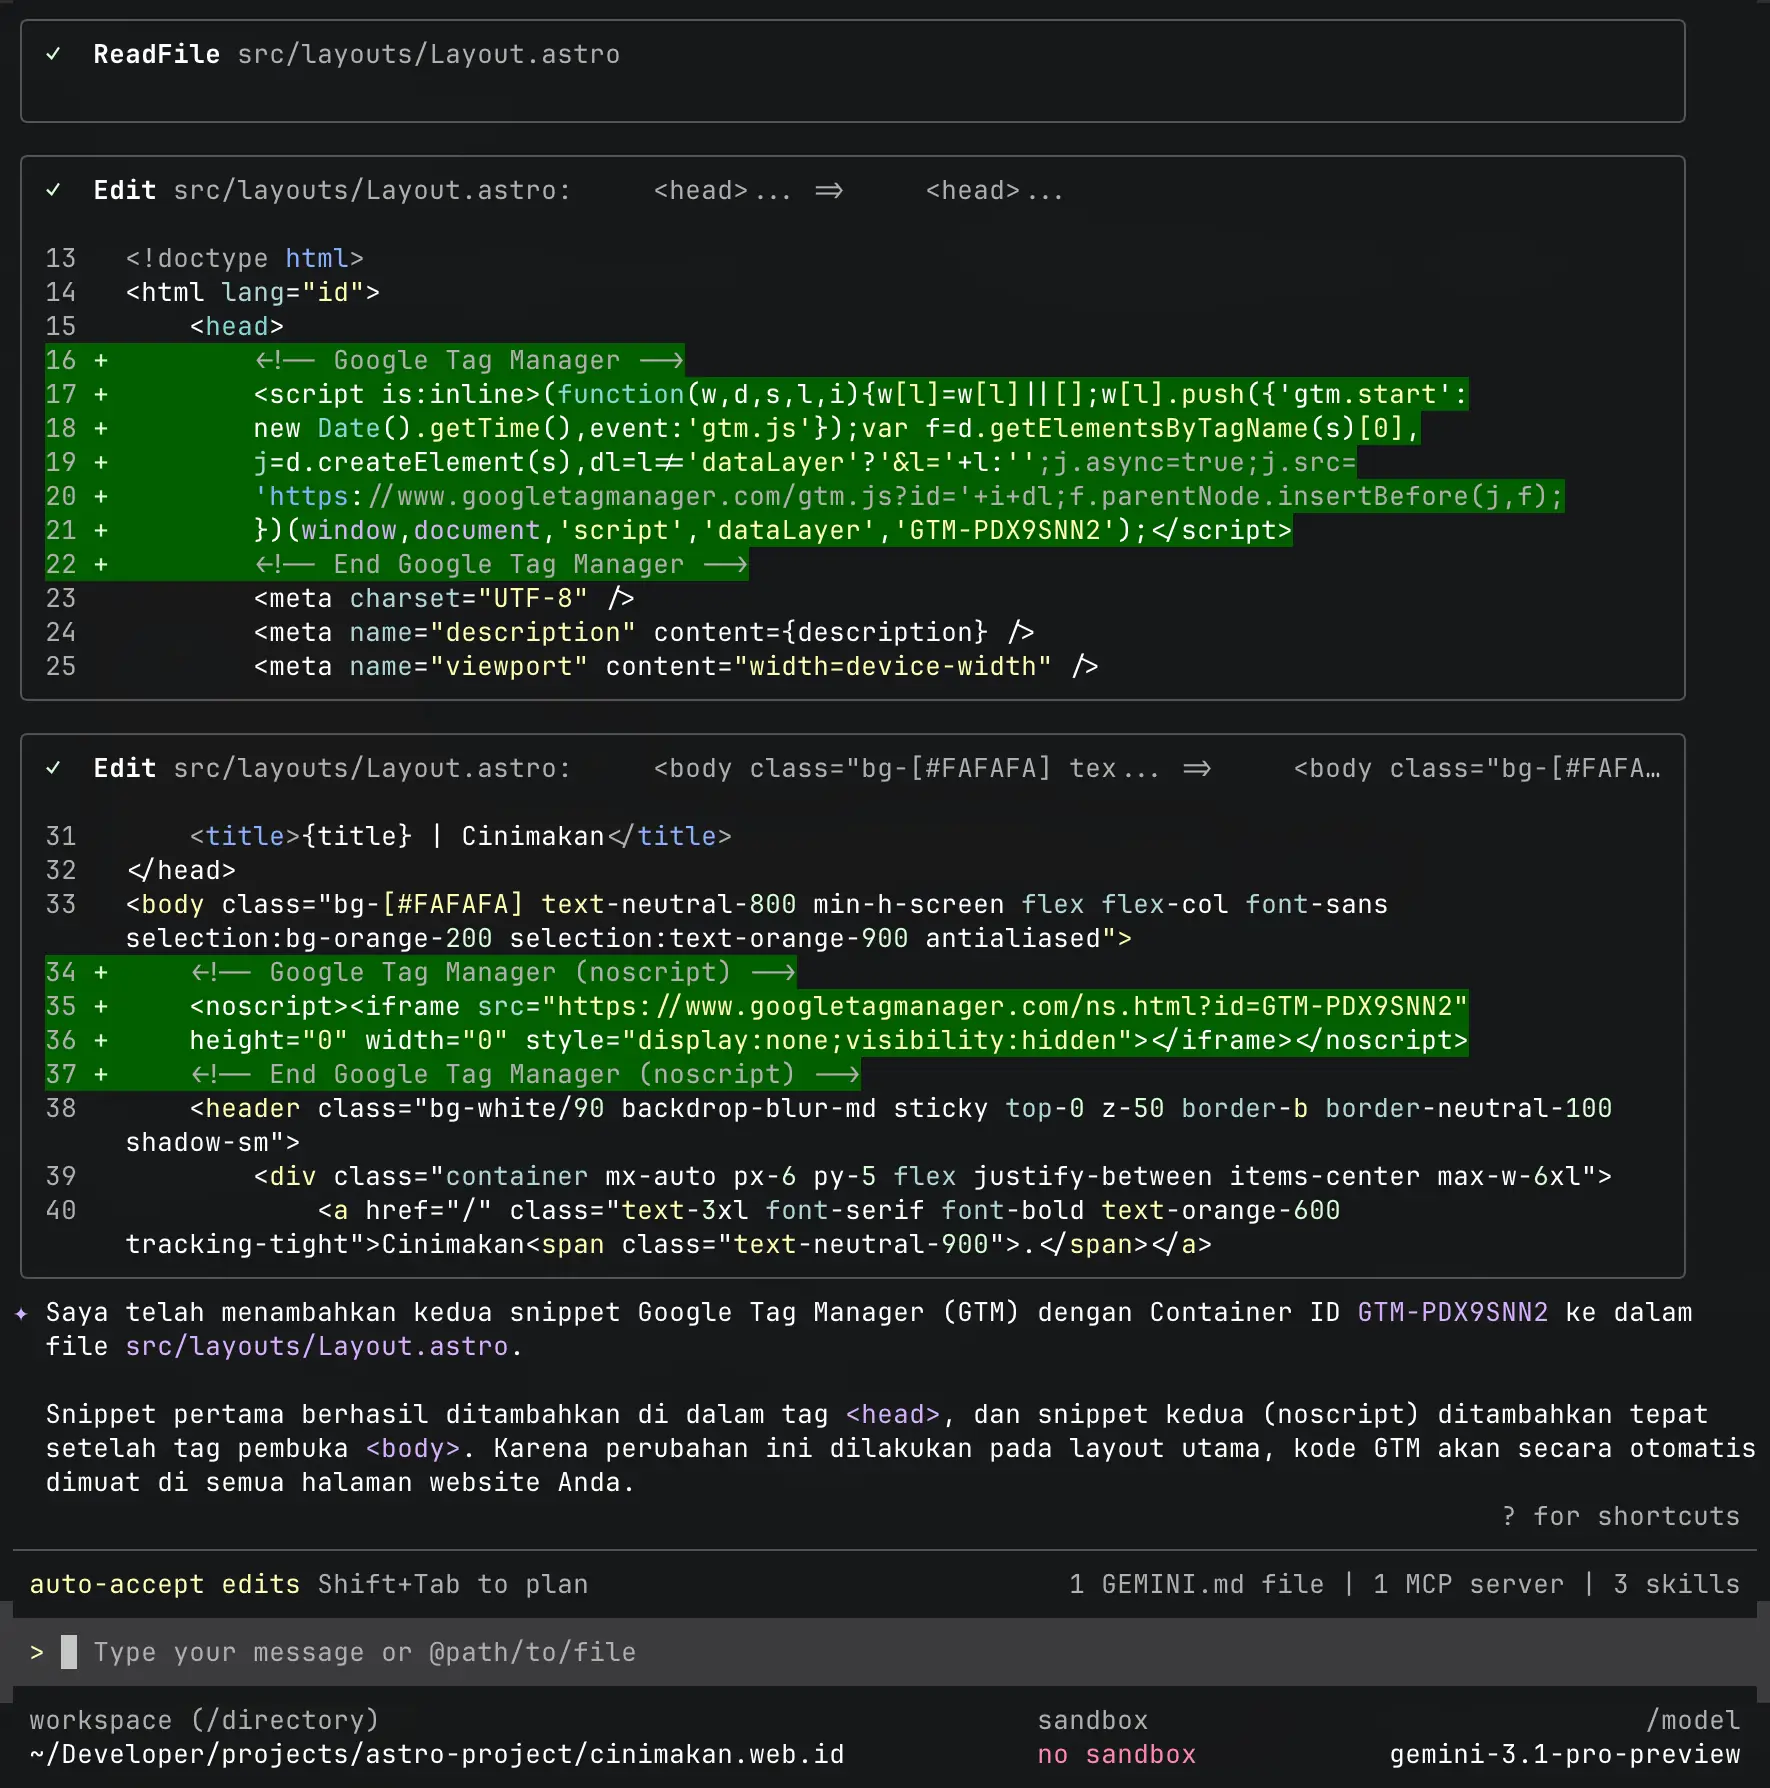Click the 'auto-accept edits' status label

[165, 1584]
